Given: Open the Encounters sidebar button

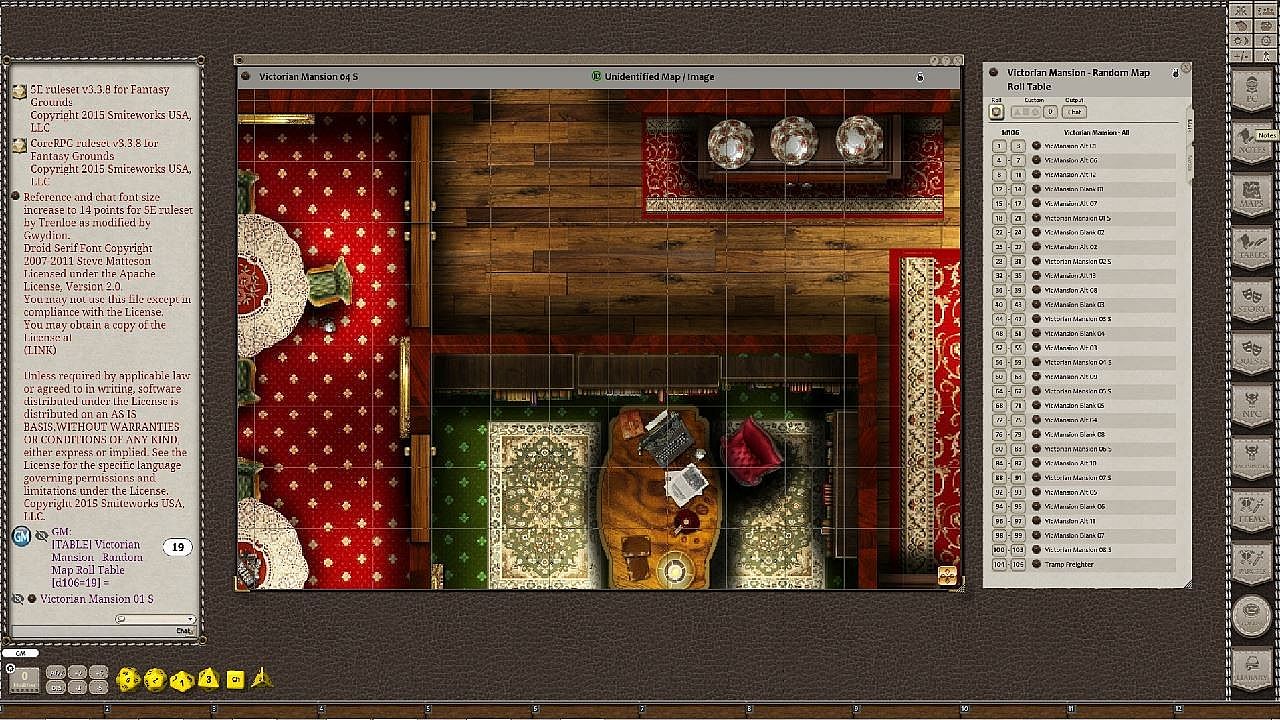Looking at the screenshot, I should (1251, 458).
